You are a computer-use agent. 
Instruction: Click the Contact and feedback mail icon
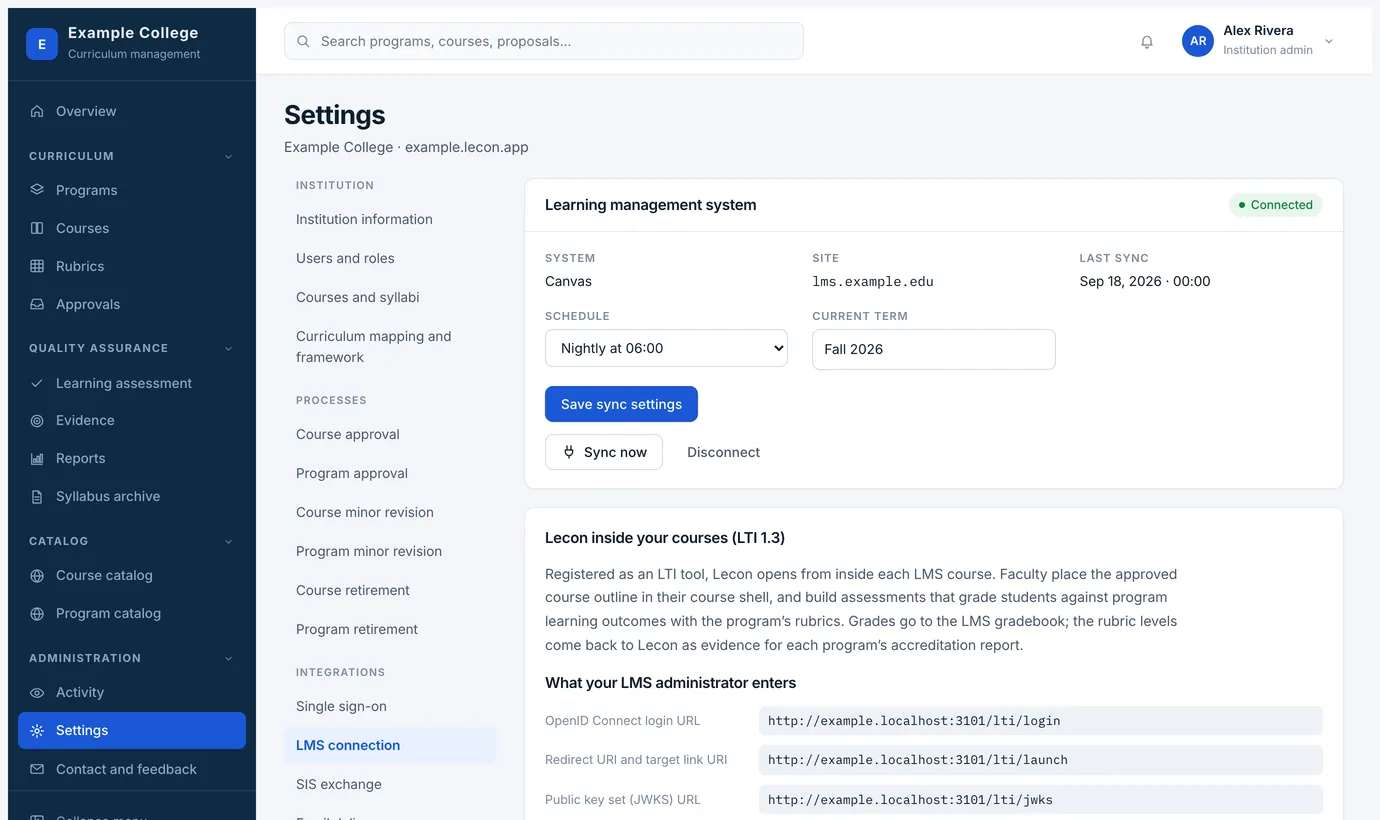pos(37,769)
